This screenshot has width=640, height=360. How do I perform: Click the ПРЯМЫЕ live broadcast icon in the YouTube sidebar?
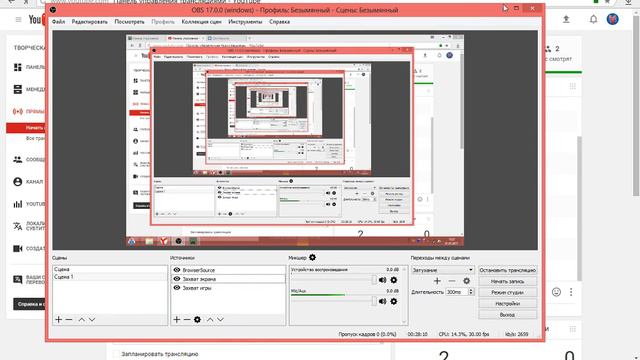tap(18, 111)
